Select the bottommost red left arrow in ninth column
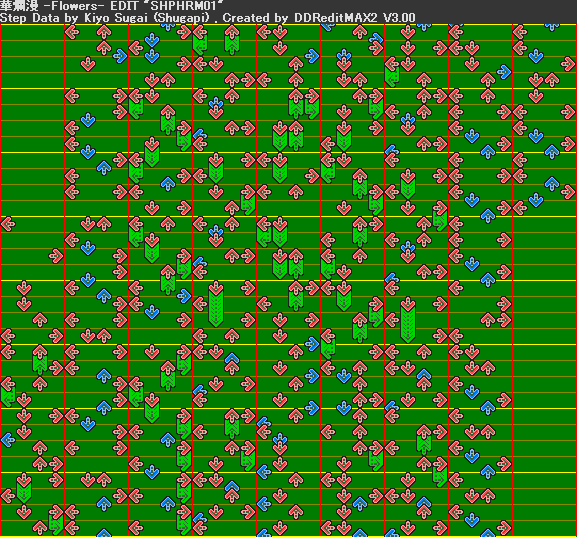577x537 pixels. 520,208
